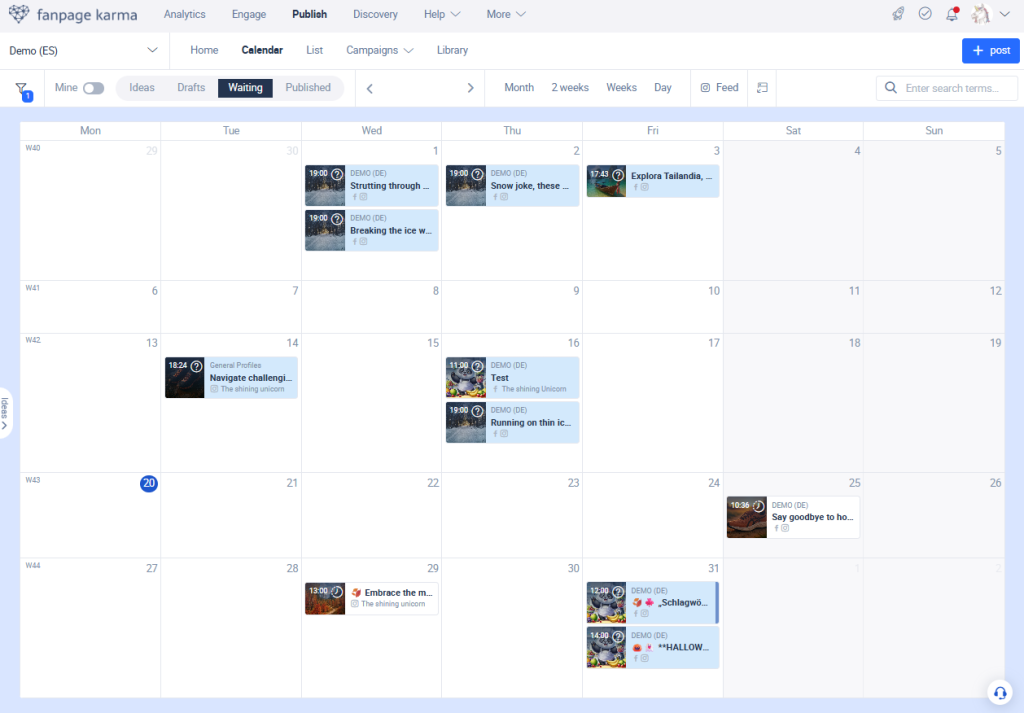The width and height of the screenshot is (1024, 713).
Task: Switch to the List tab
Action: point(314,50)
